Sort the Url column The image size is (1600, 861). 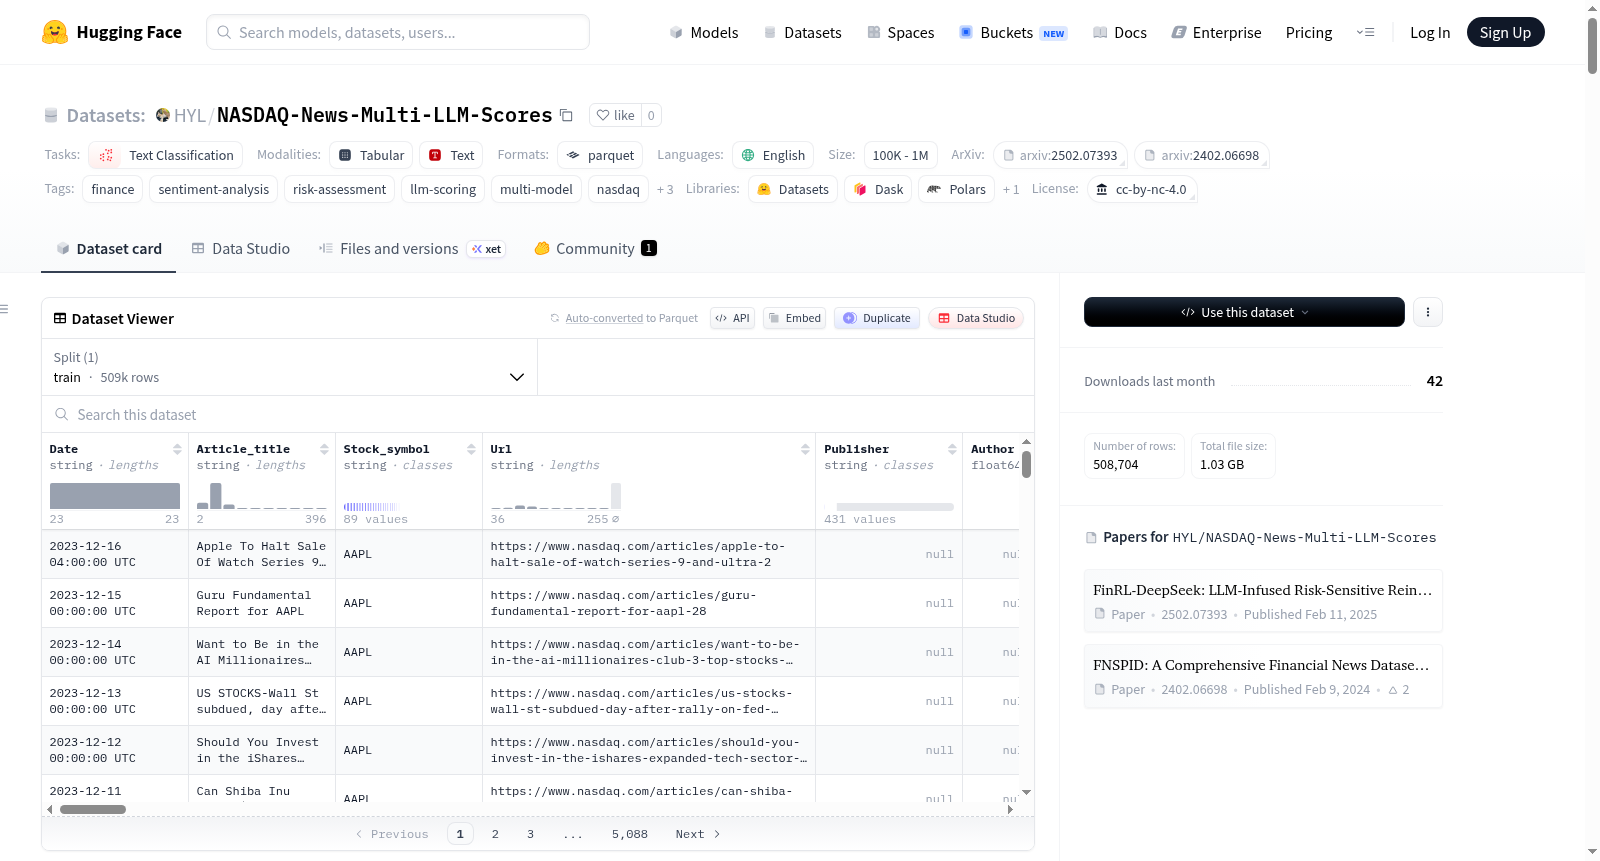pyautogui.click(x=805, y=449)
